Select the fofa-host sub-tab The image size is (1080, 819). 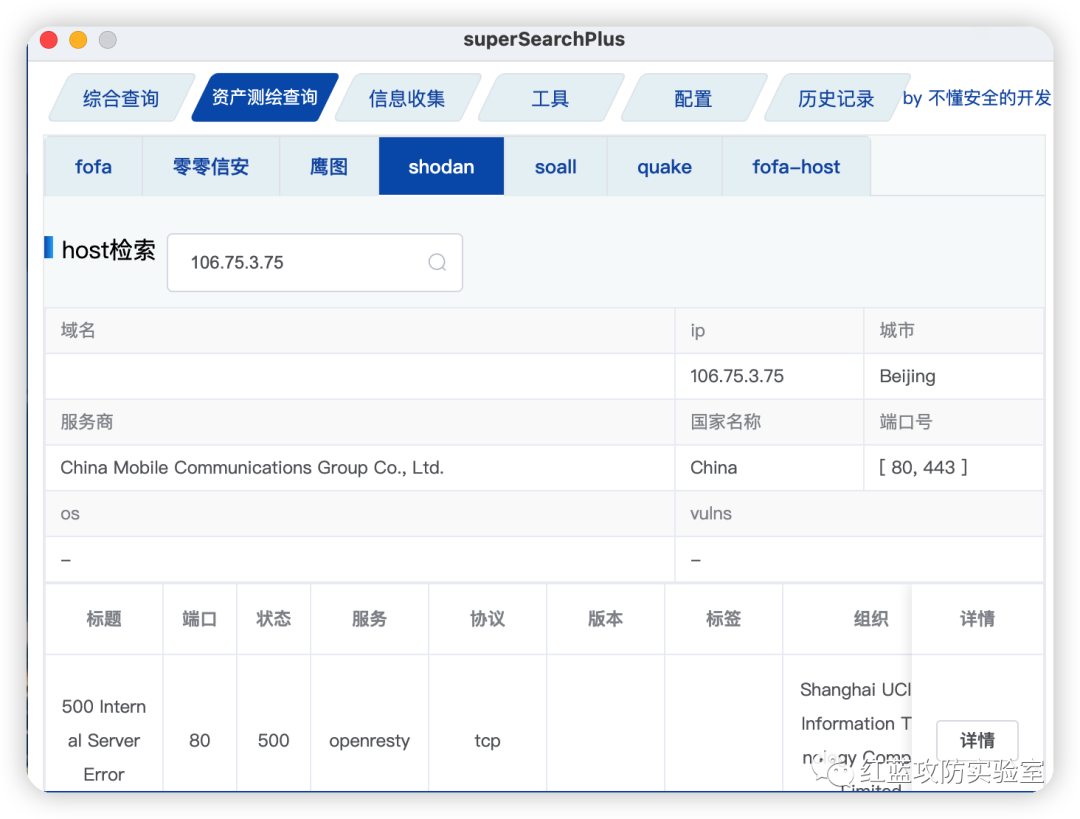pyautogui.click(x=796, y=167)
